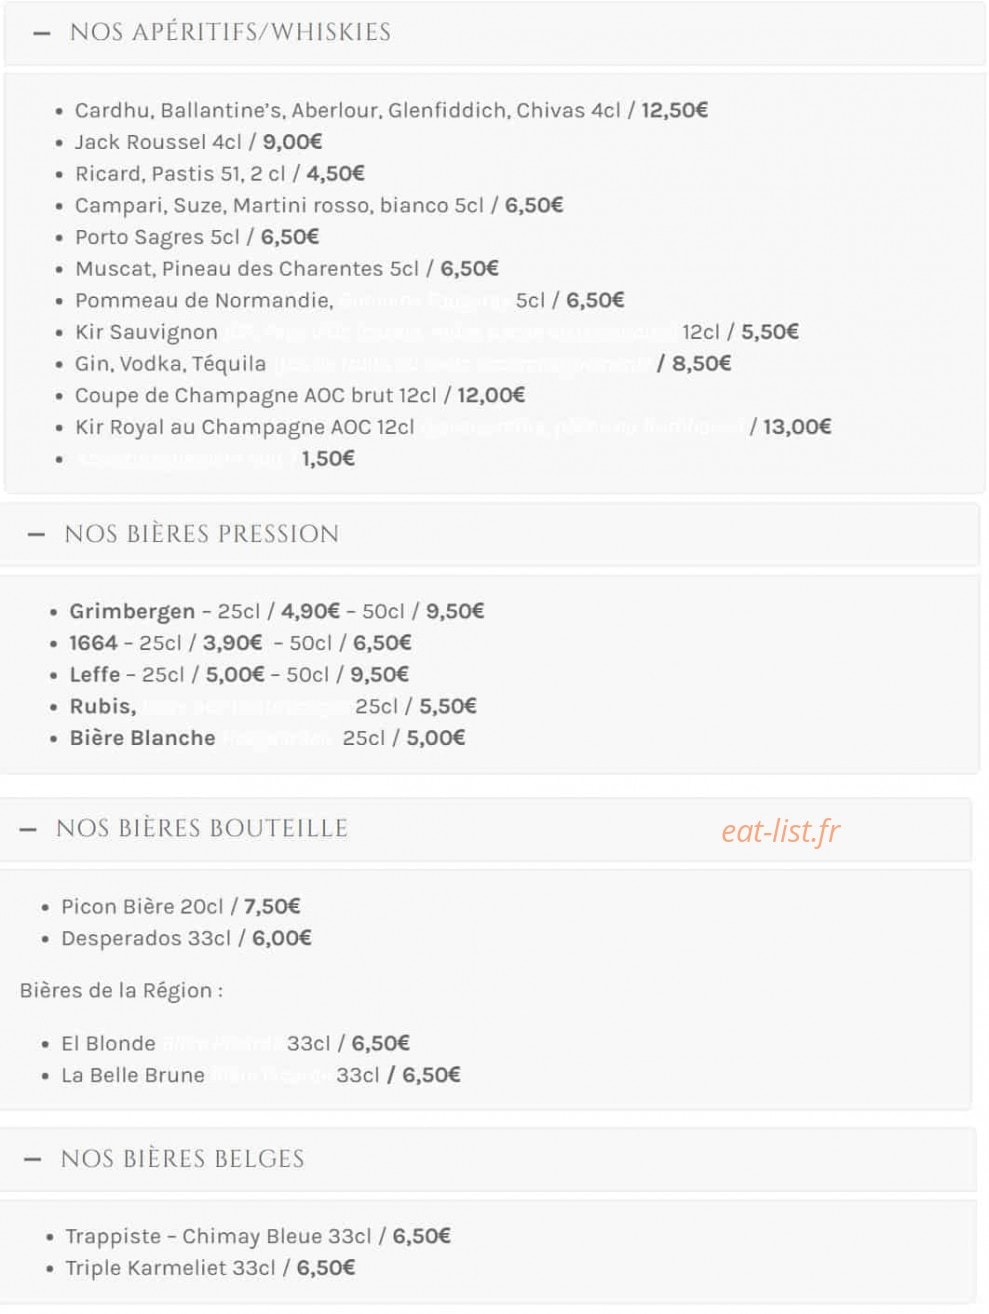This screenshot has width=989, height=1314.
Task: Collapse the Nos Apéritifs/Whiskies section
Action: click(x=494, y=33)
